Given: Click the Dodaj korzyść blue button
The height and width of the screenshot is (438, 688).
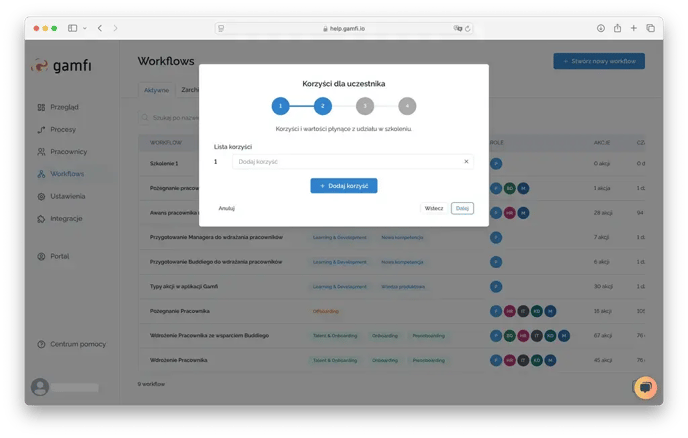Looking at the screenshot, I should 343,186.
